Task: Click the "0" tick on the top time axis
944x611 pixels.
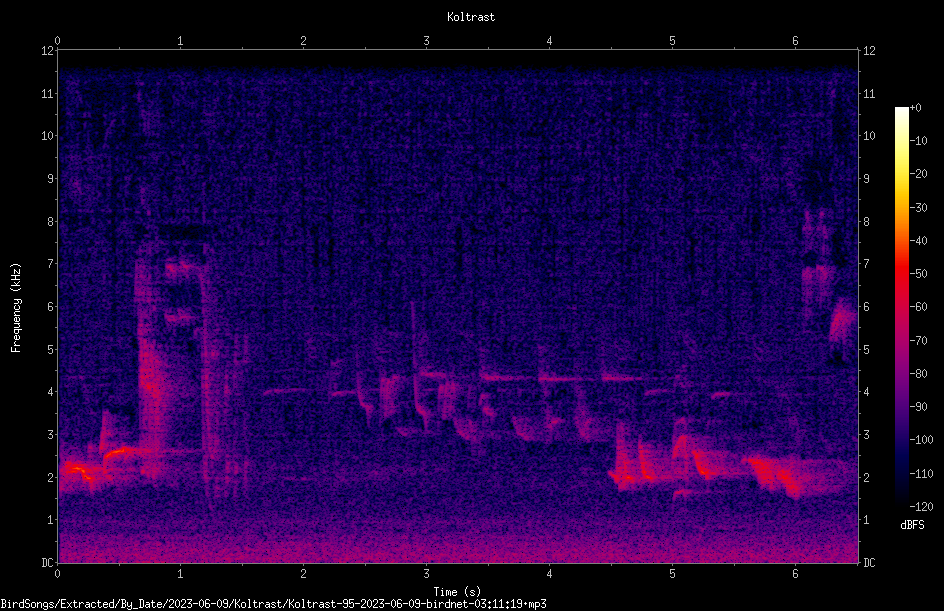Action: pyautogui.click(x=57, y=41)
